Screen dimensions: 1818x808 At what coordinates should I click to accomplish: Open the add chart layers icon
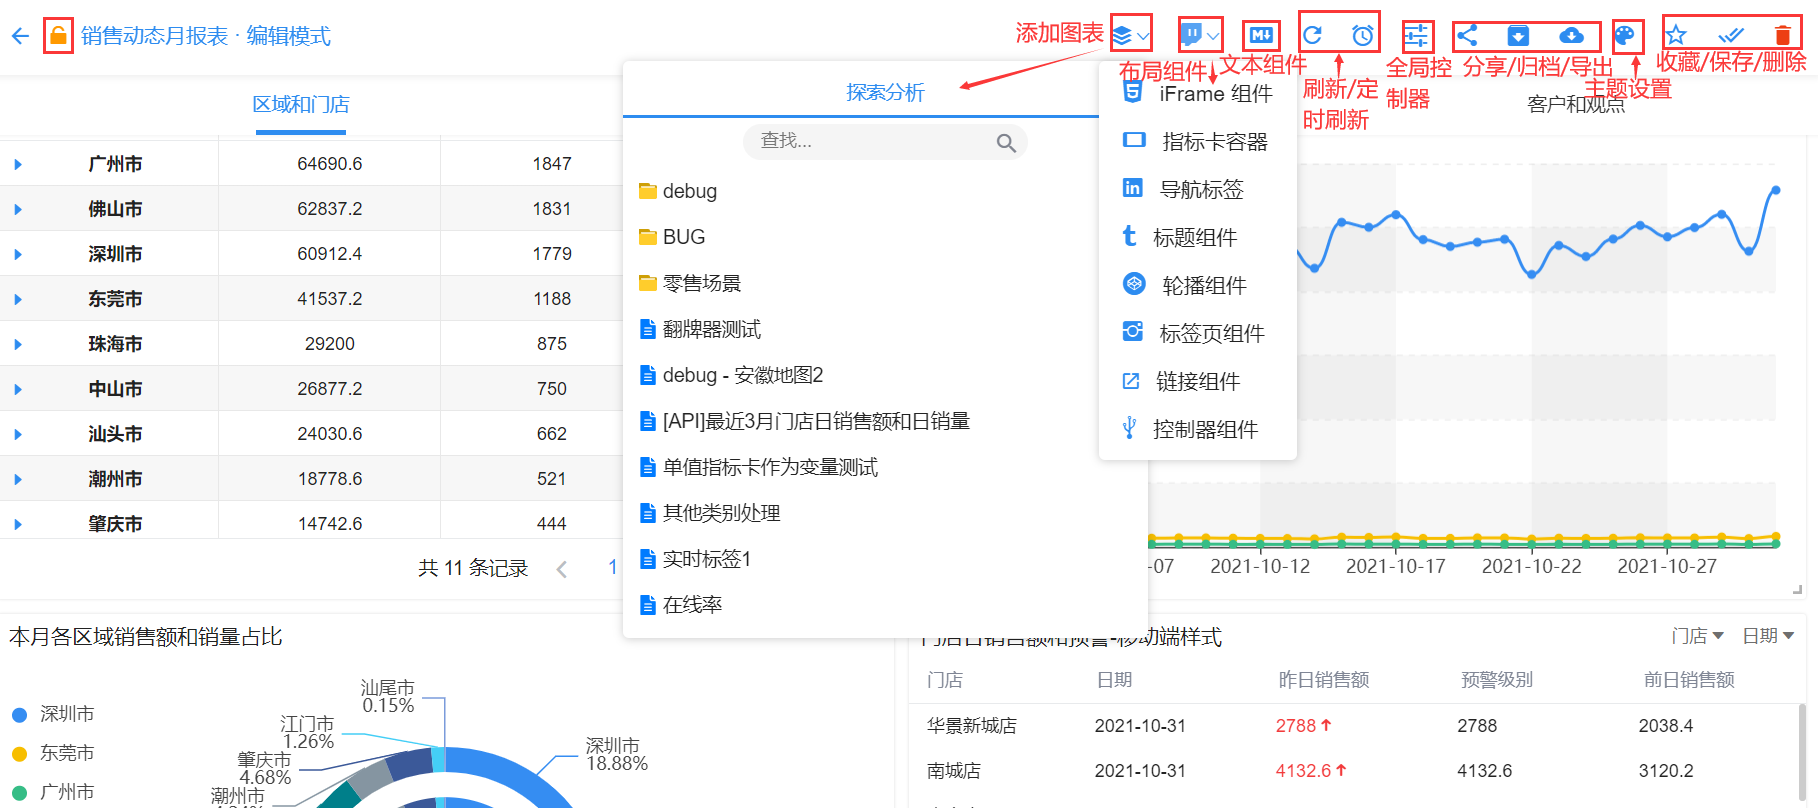(x=1123, y=36)
